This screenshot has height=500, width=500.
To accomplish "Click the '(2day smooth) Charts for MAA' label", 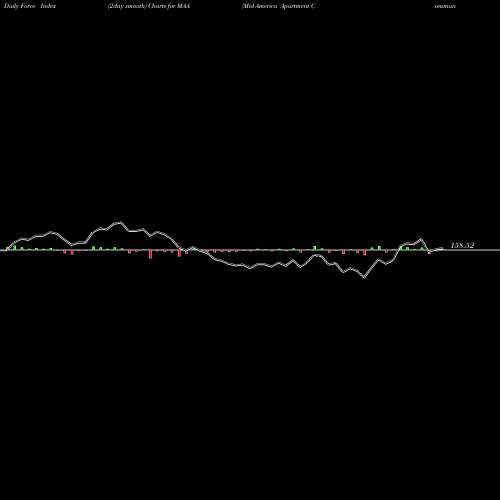I will coord(149,6).
